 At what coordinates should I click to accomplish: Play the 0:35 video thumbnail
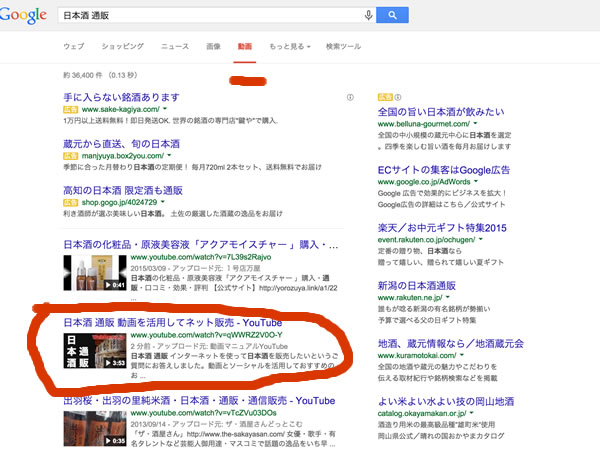pos(95,428)
